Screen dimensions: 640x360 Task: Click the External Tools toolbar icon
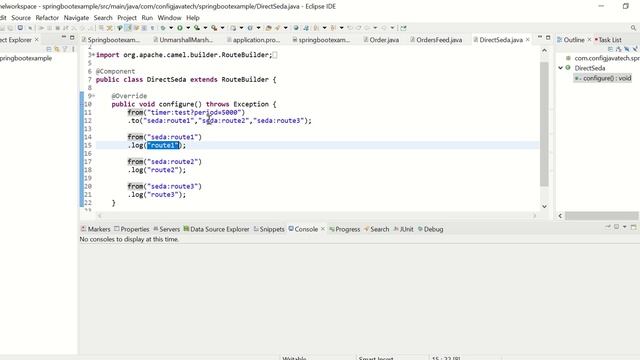[x=214, y=28]
